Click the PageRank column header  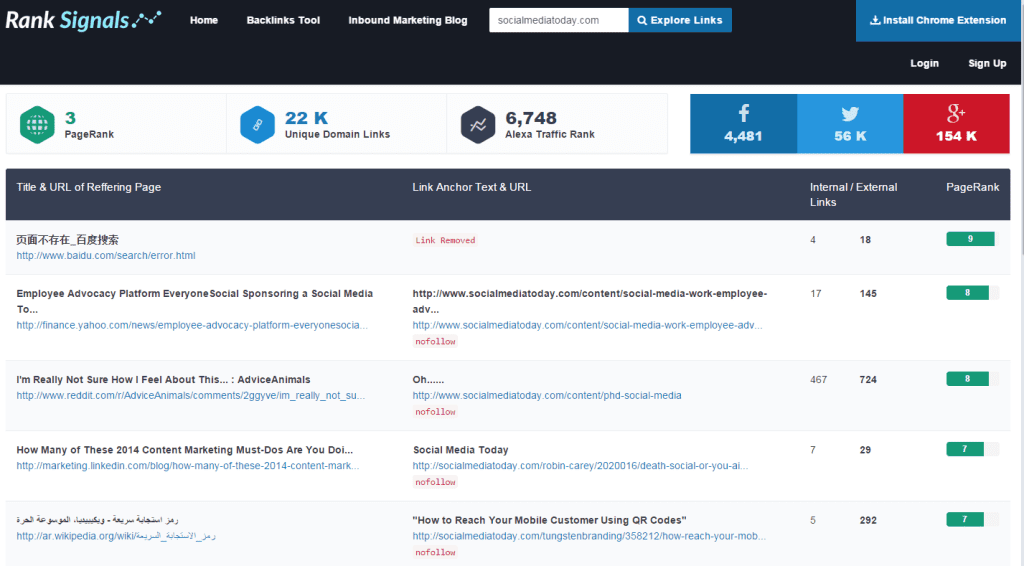tap(972, 187)
